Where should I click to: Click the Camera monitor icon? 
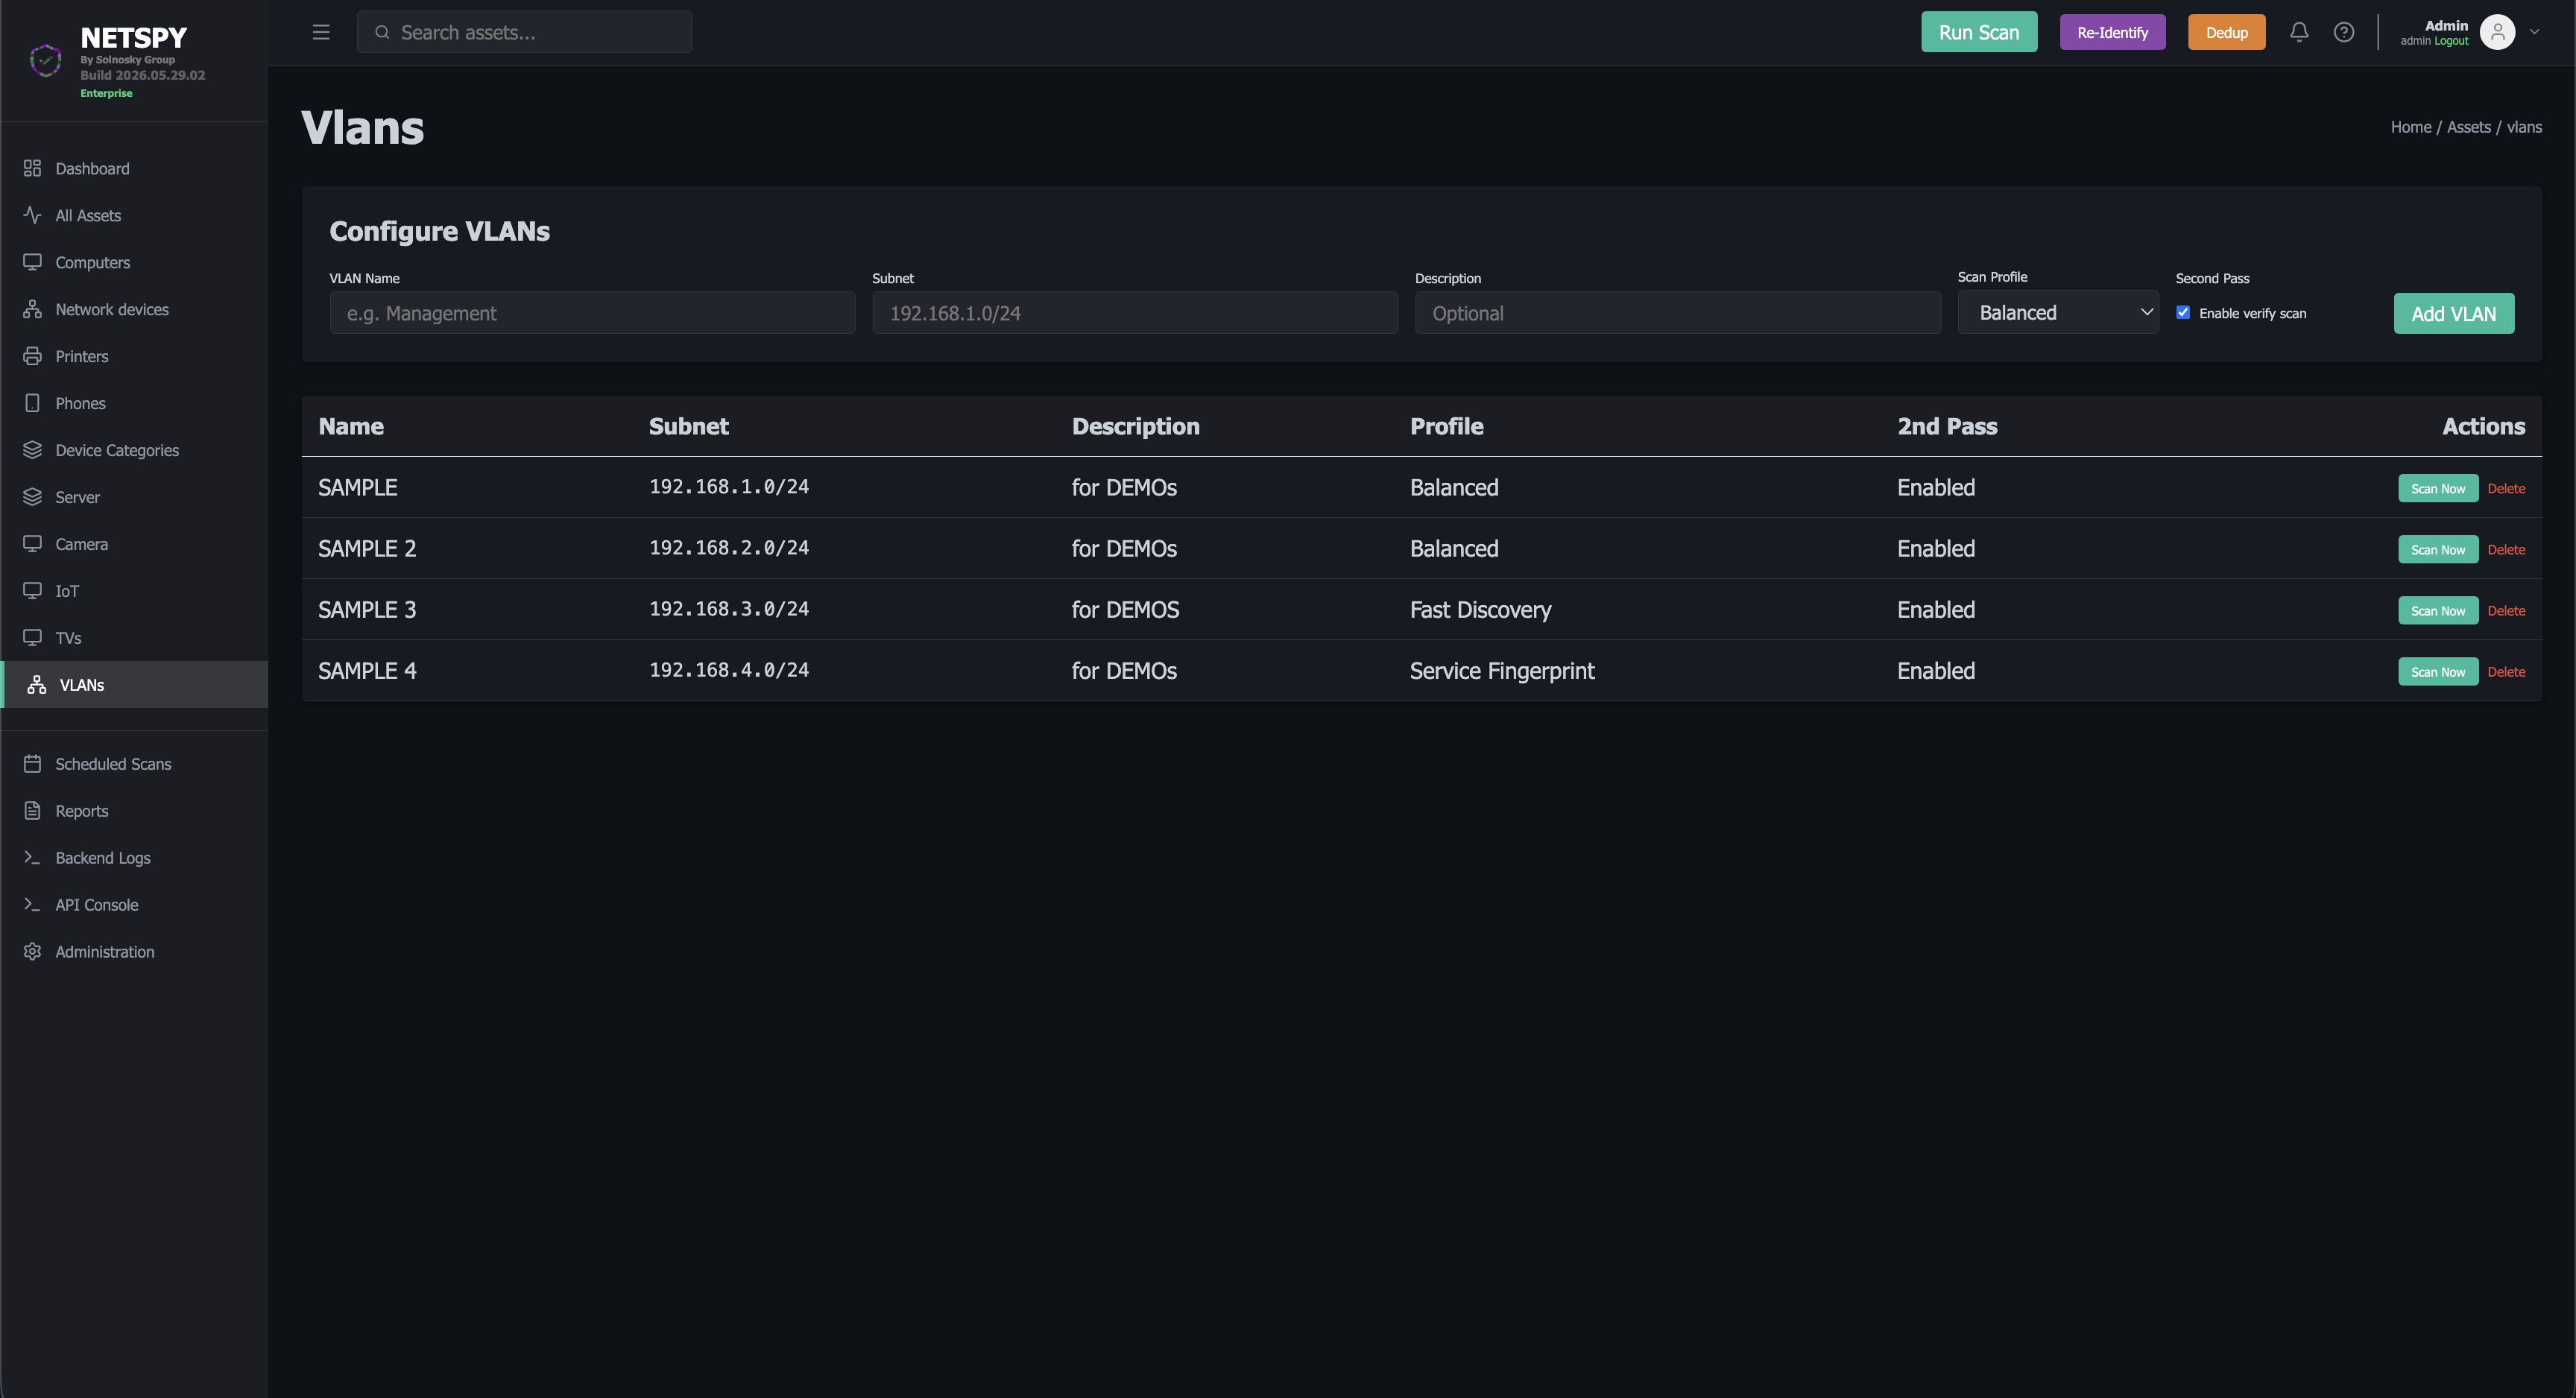pos(32,544)
